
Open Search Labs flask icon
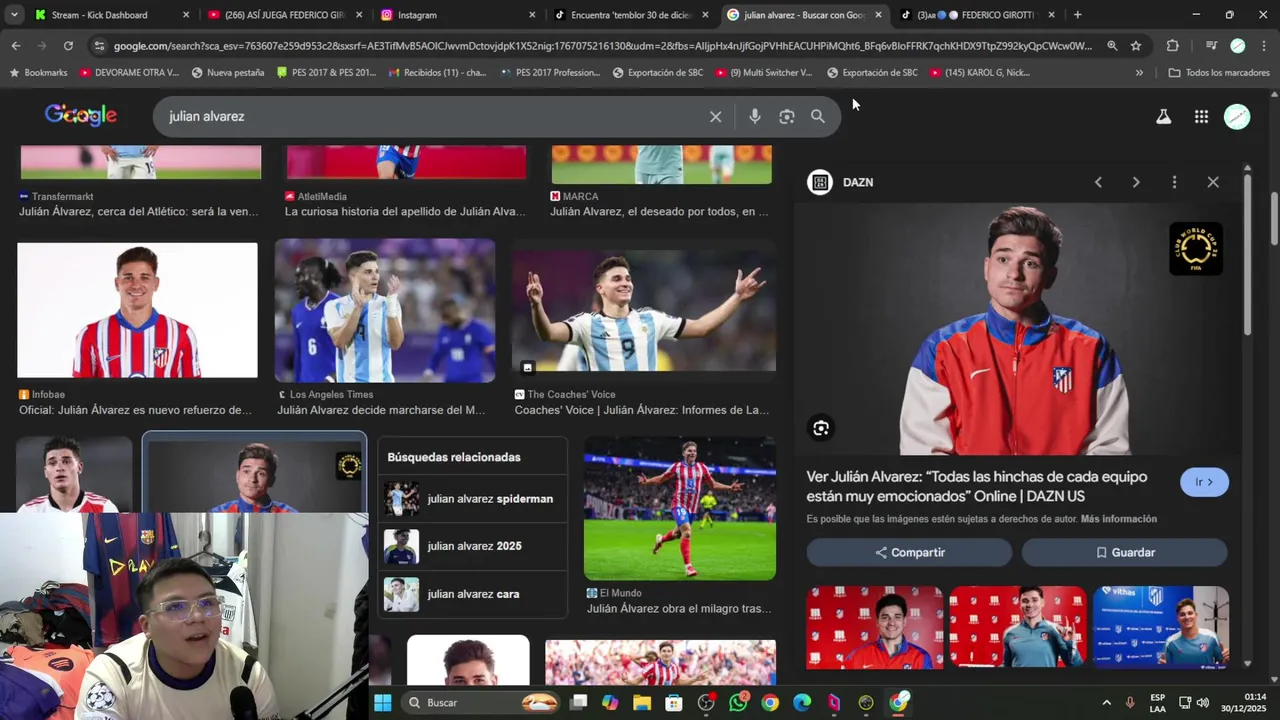click(x=1163, y=116)
